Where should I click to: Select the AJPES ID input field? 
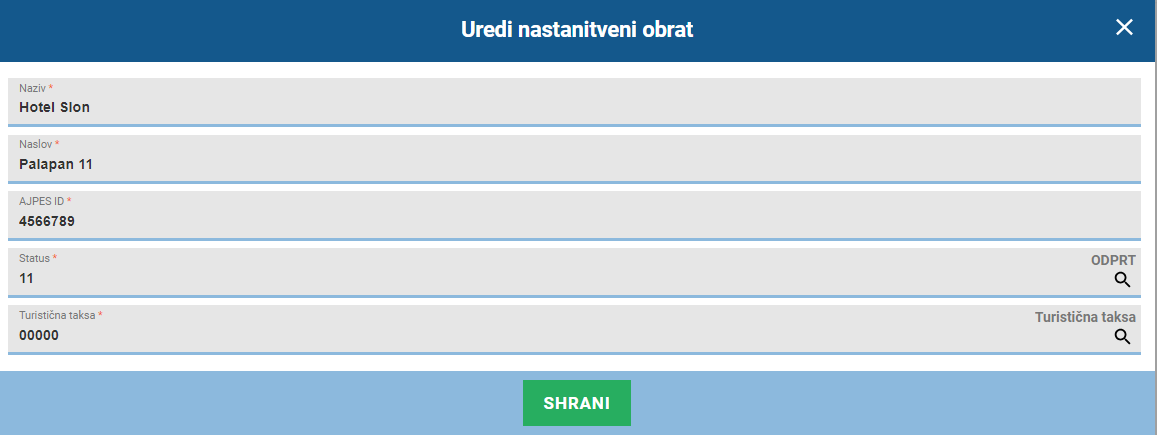[574, 215]
